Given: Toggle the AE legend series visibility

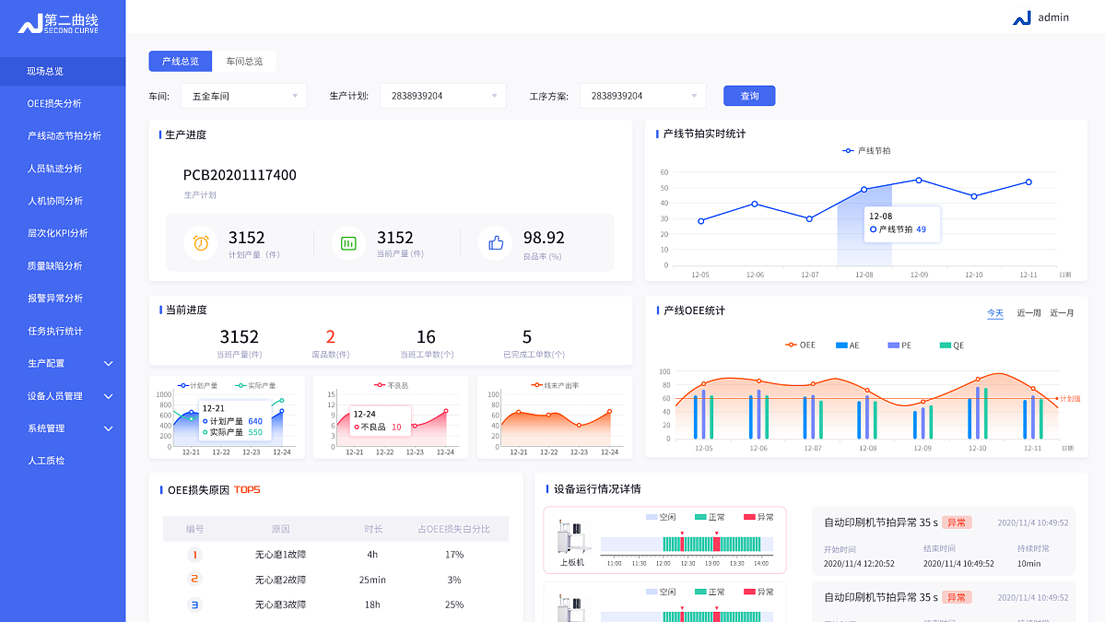Looking at the screenshot, I should pos(847,345).
